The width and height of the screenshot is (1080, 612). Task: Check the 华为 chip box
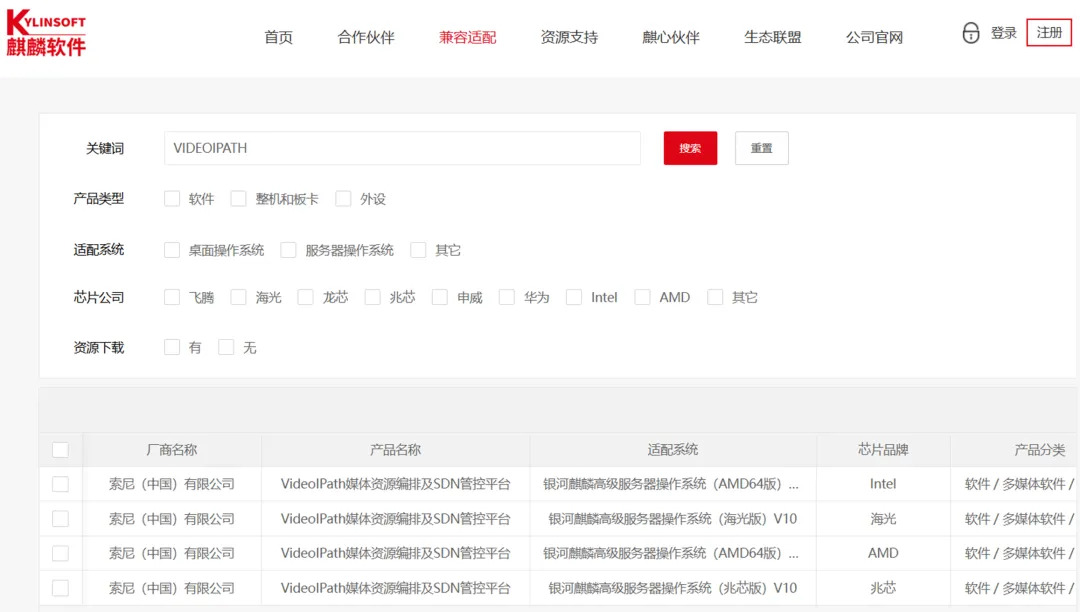[x=507, y=297]
